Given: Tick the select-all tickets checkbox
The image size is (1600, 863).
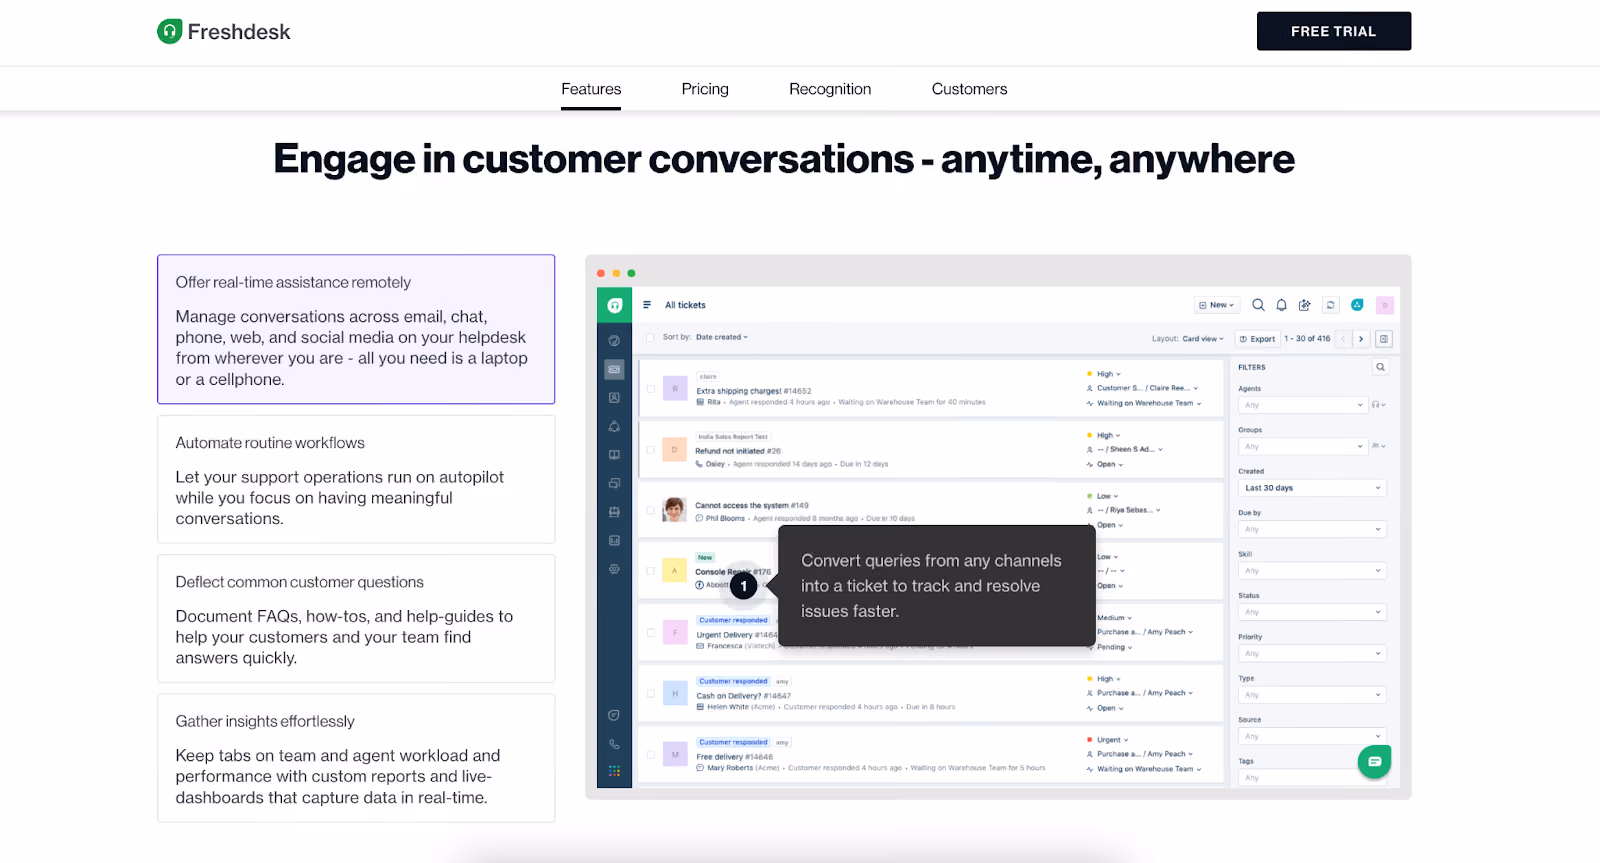Looking at the screenshot, I should 650,338.
